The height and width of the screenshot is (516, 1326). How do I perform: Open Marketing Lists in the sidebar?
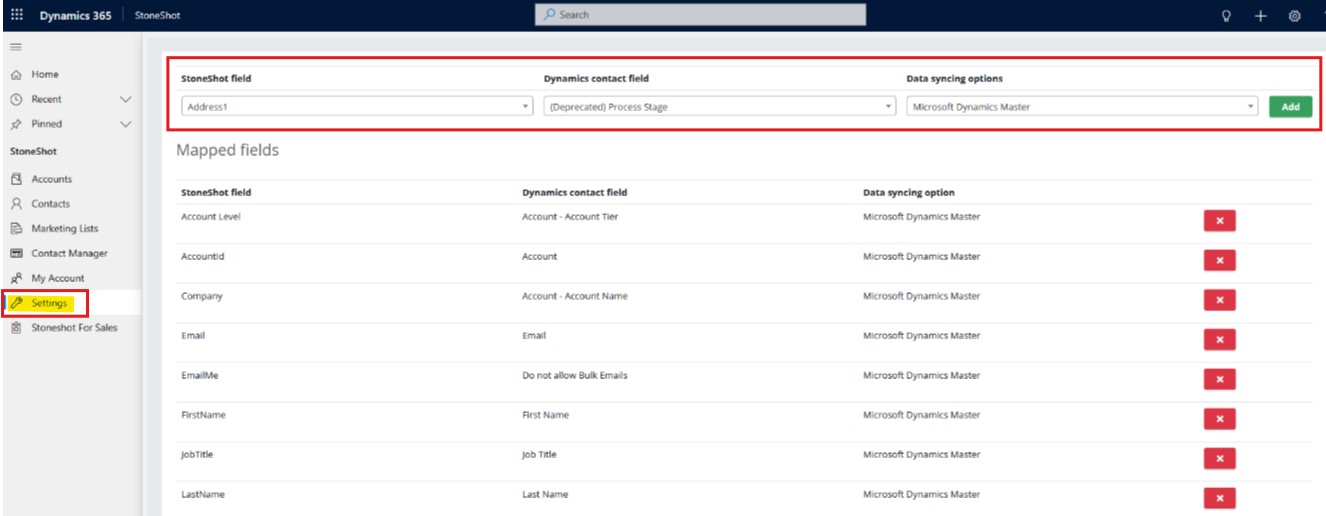(65, 229)
